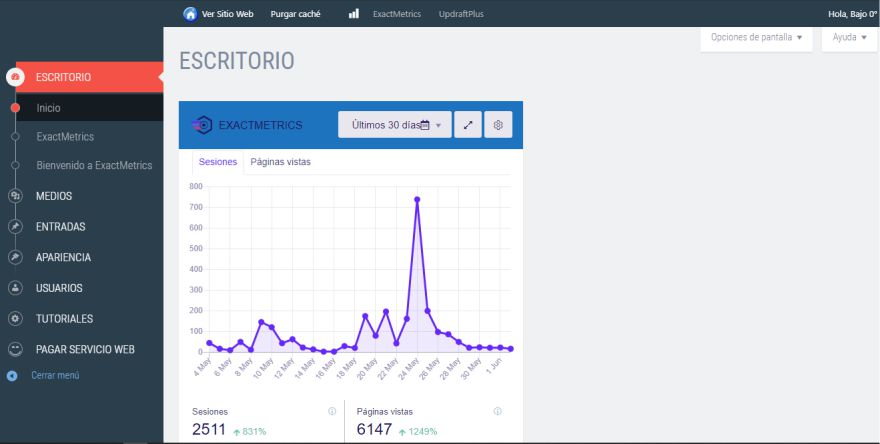Click the Usuarios person icon
Image resolution: width=880 pixels, height=444 pixels.
[15, 288]
